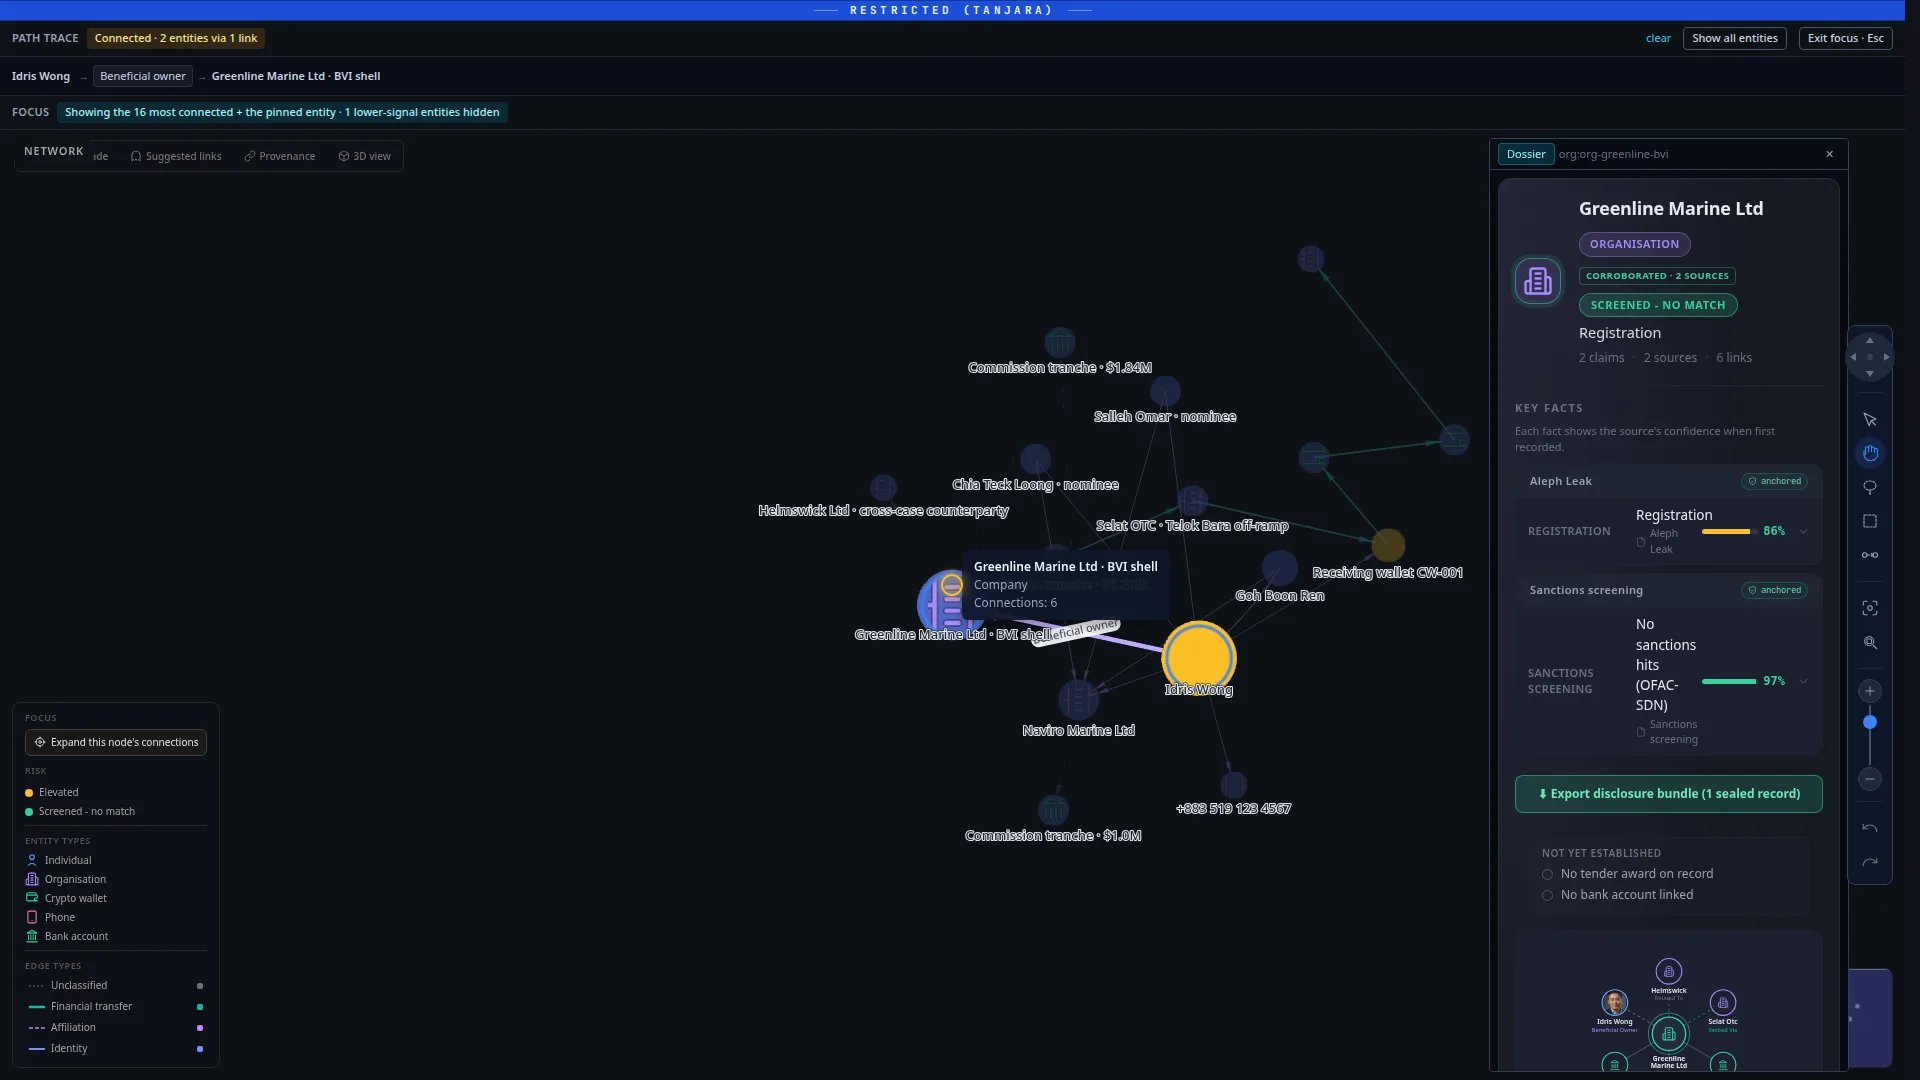Expand the Aleph Leak fact group
Screen dimensions: 1920x1080
[1668, 481]
